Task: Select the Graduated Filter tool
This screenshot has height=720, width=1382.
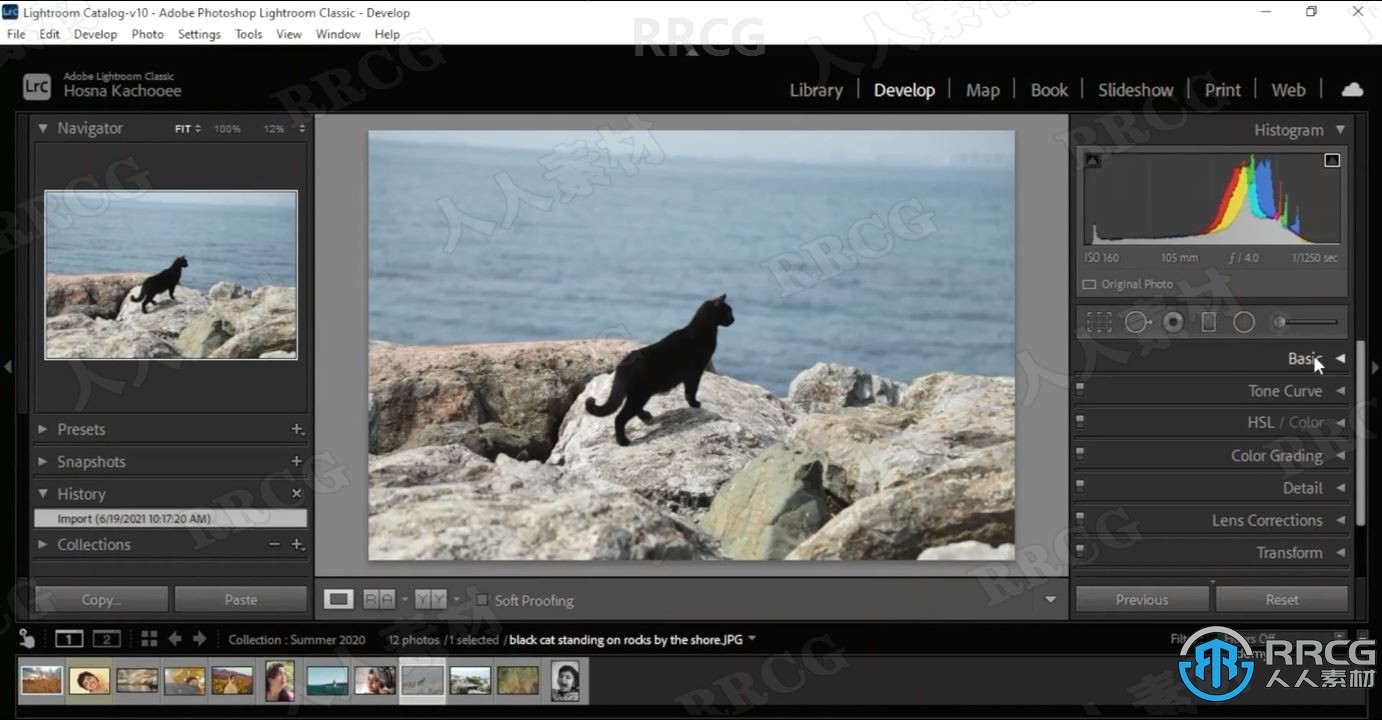Action: [x=1208, y=322]
